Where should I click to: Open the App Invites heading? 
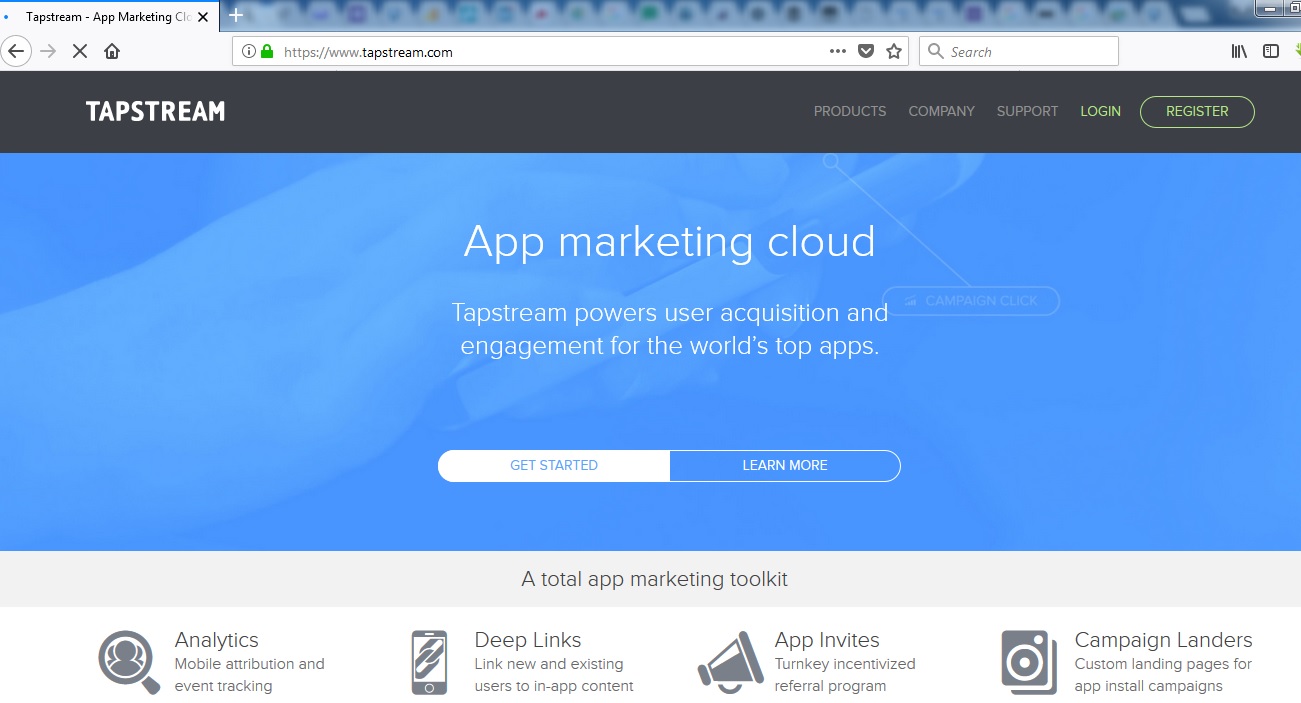point(827,640)
